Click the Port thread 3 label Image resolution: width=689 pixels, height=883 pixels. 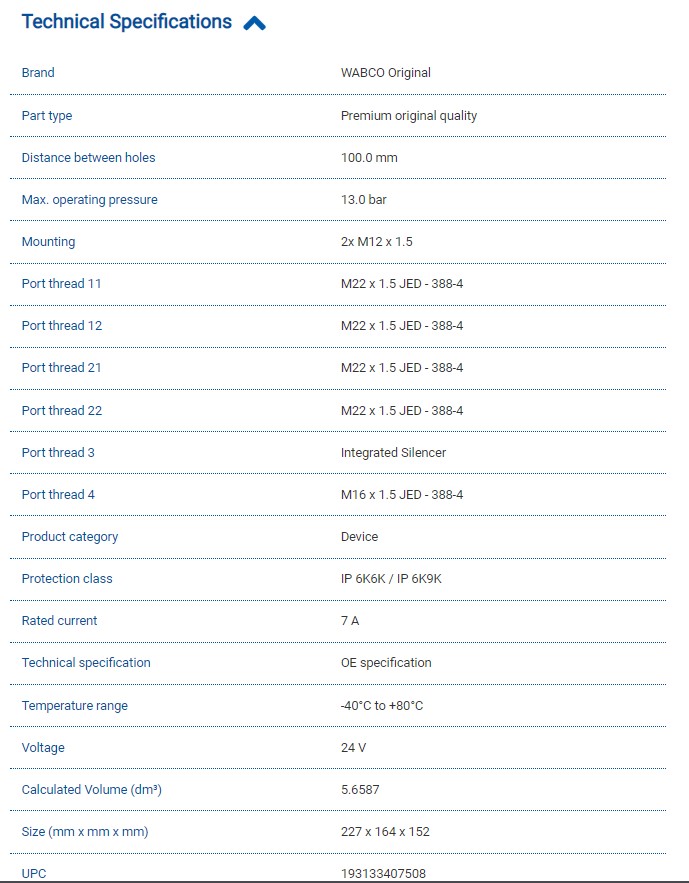pos(58,453)
